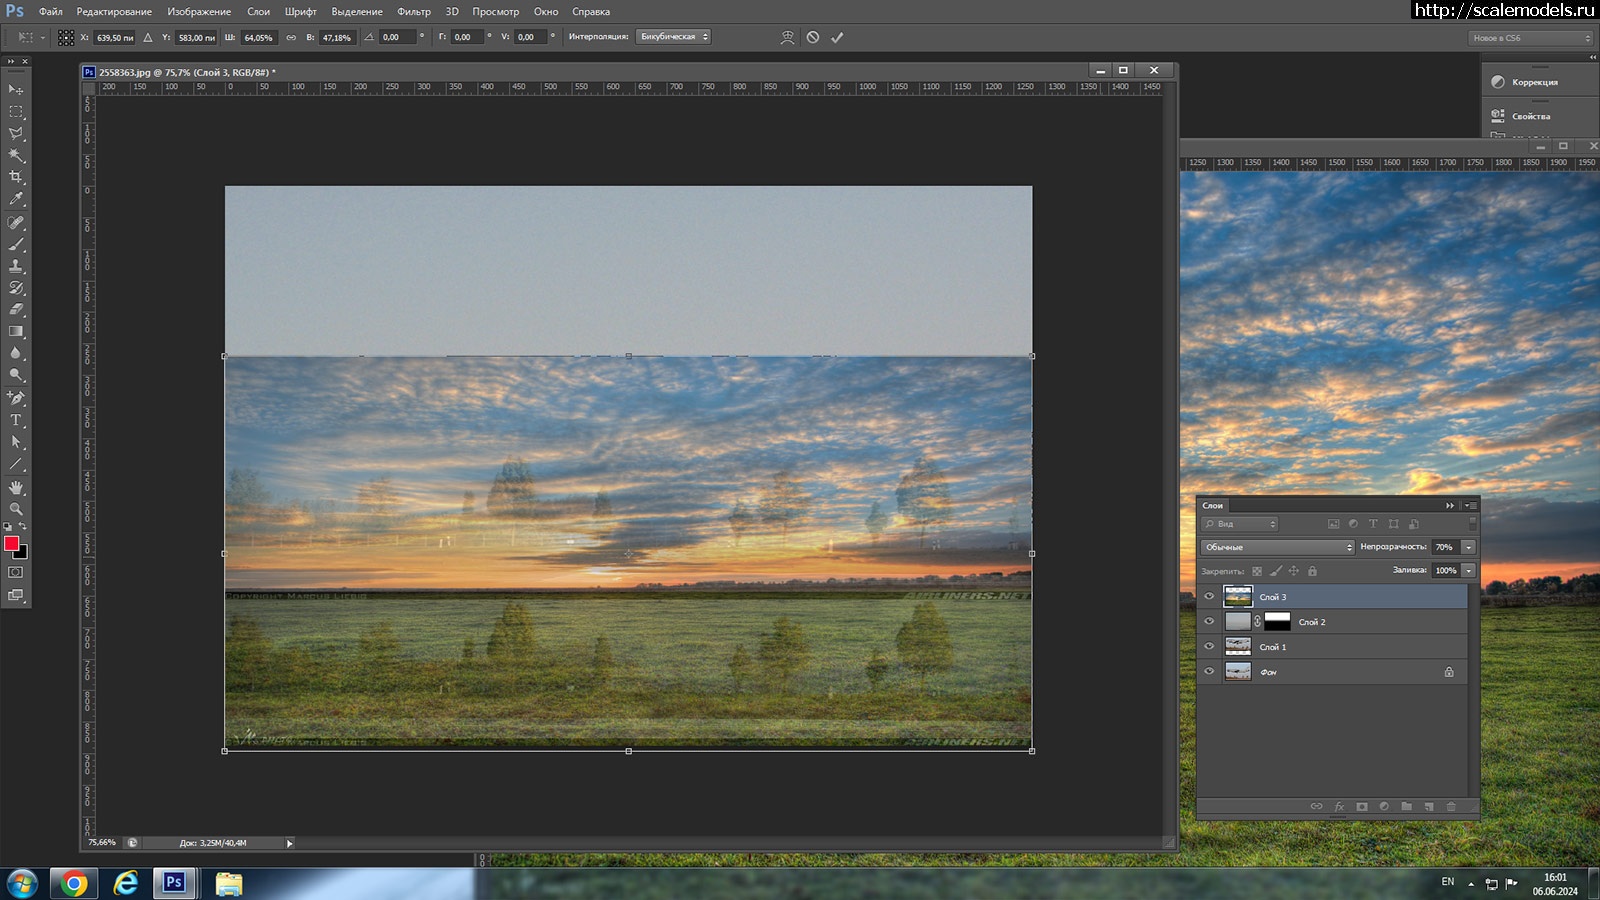1600x900 pixels.
Task: Open the Интерполяция dropdown
Action: 673,37
